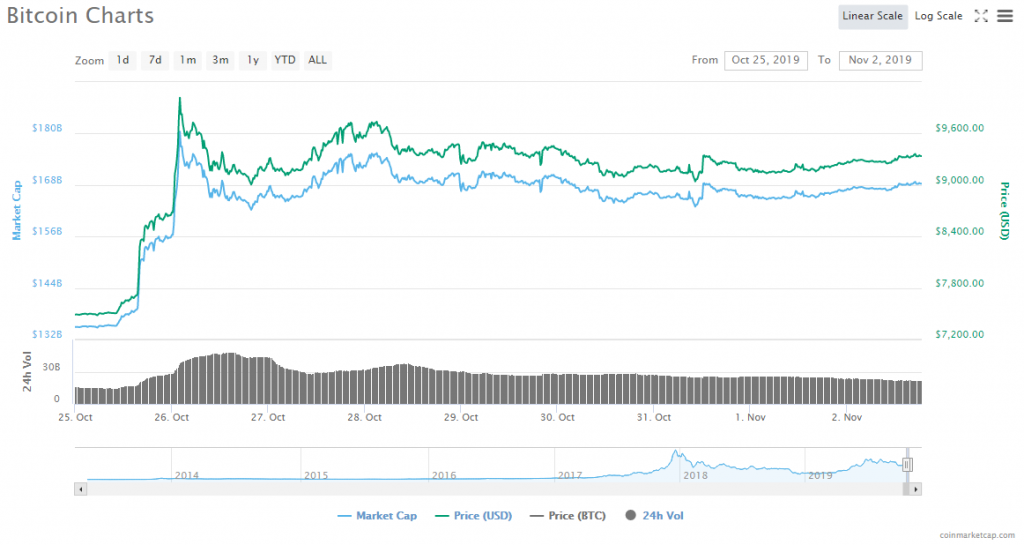Click the Market Cap axis title
1024x545 pixels.
(x=16, y=210)
